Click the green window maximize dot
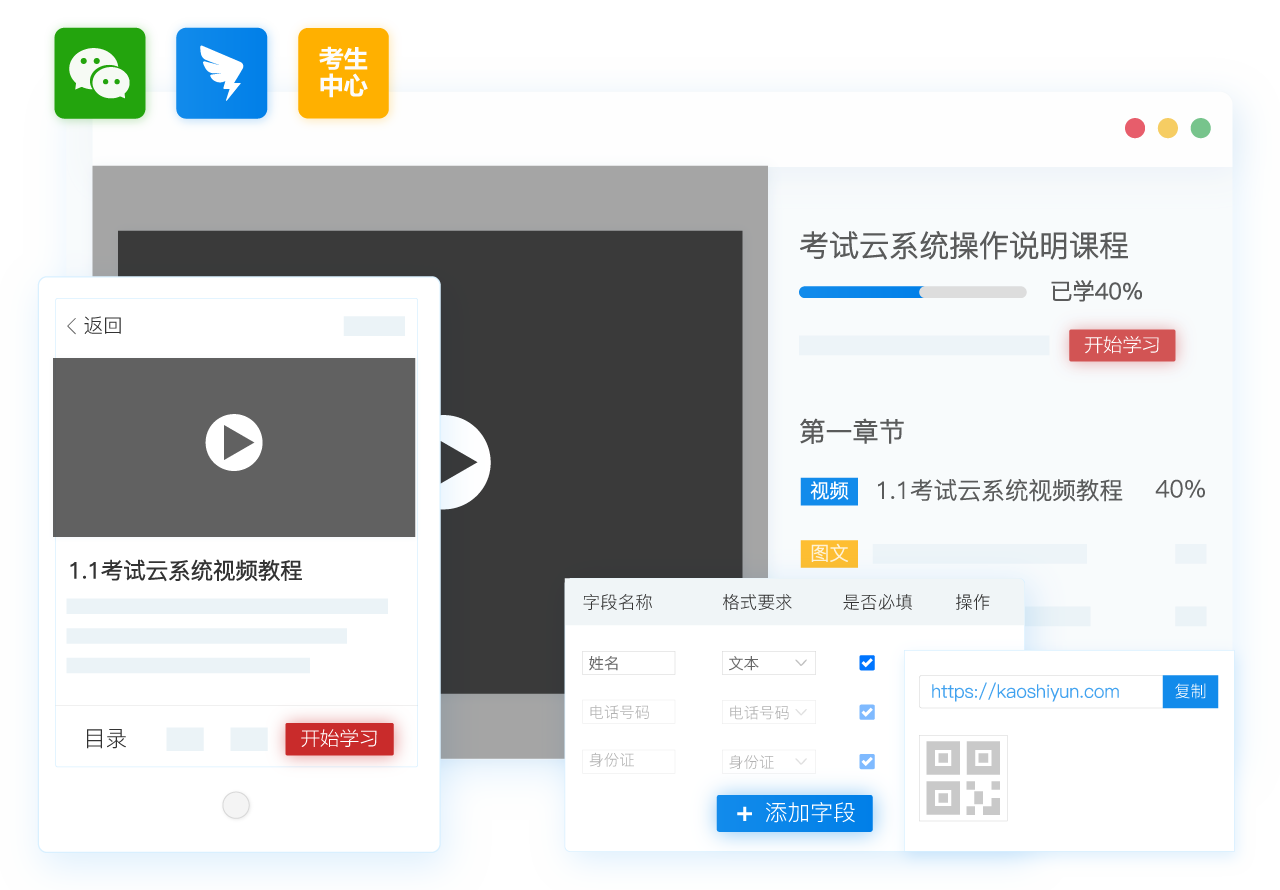This screenshot has height=890, width=1280. pos(1201,128)
